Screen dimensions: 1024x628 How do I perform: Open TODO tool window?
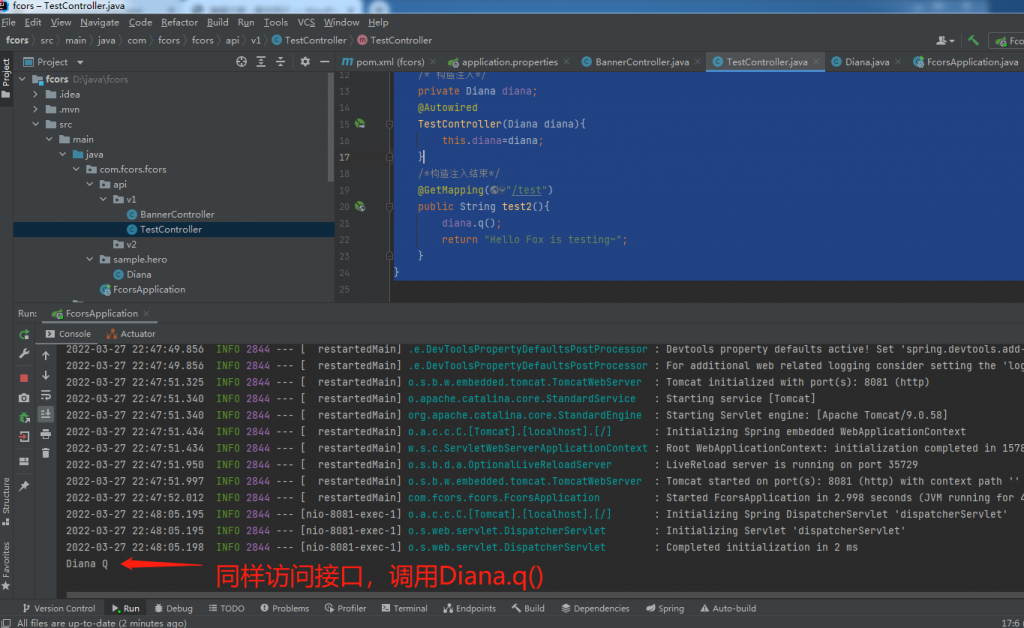tap(227, 608)
